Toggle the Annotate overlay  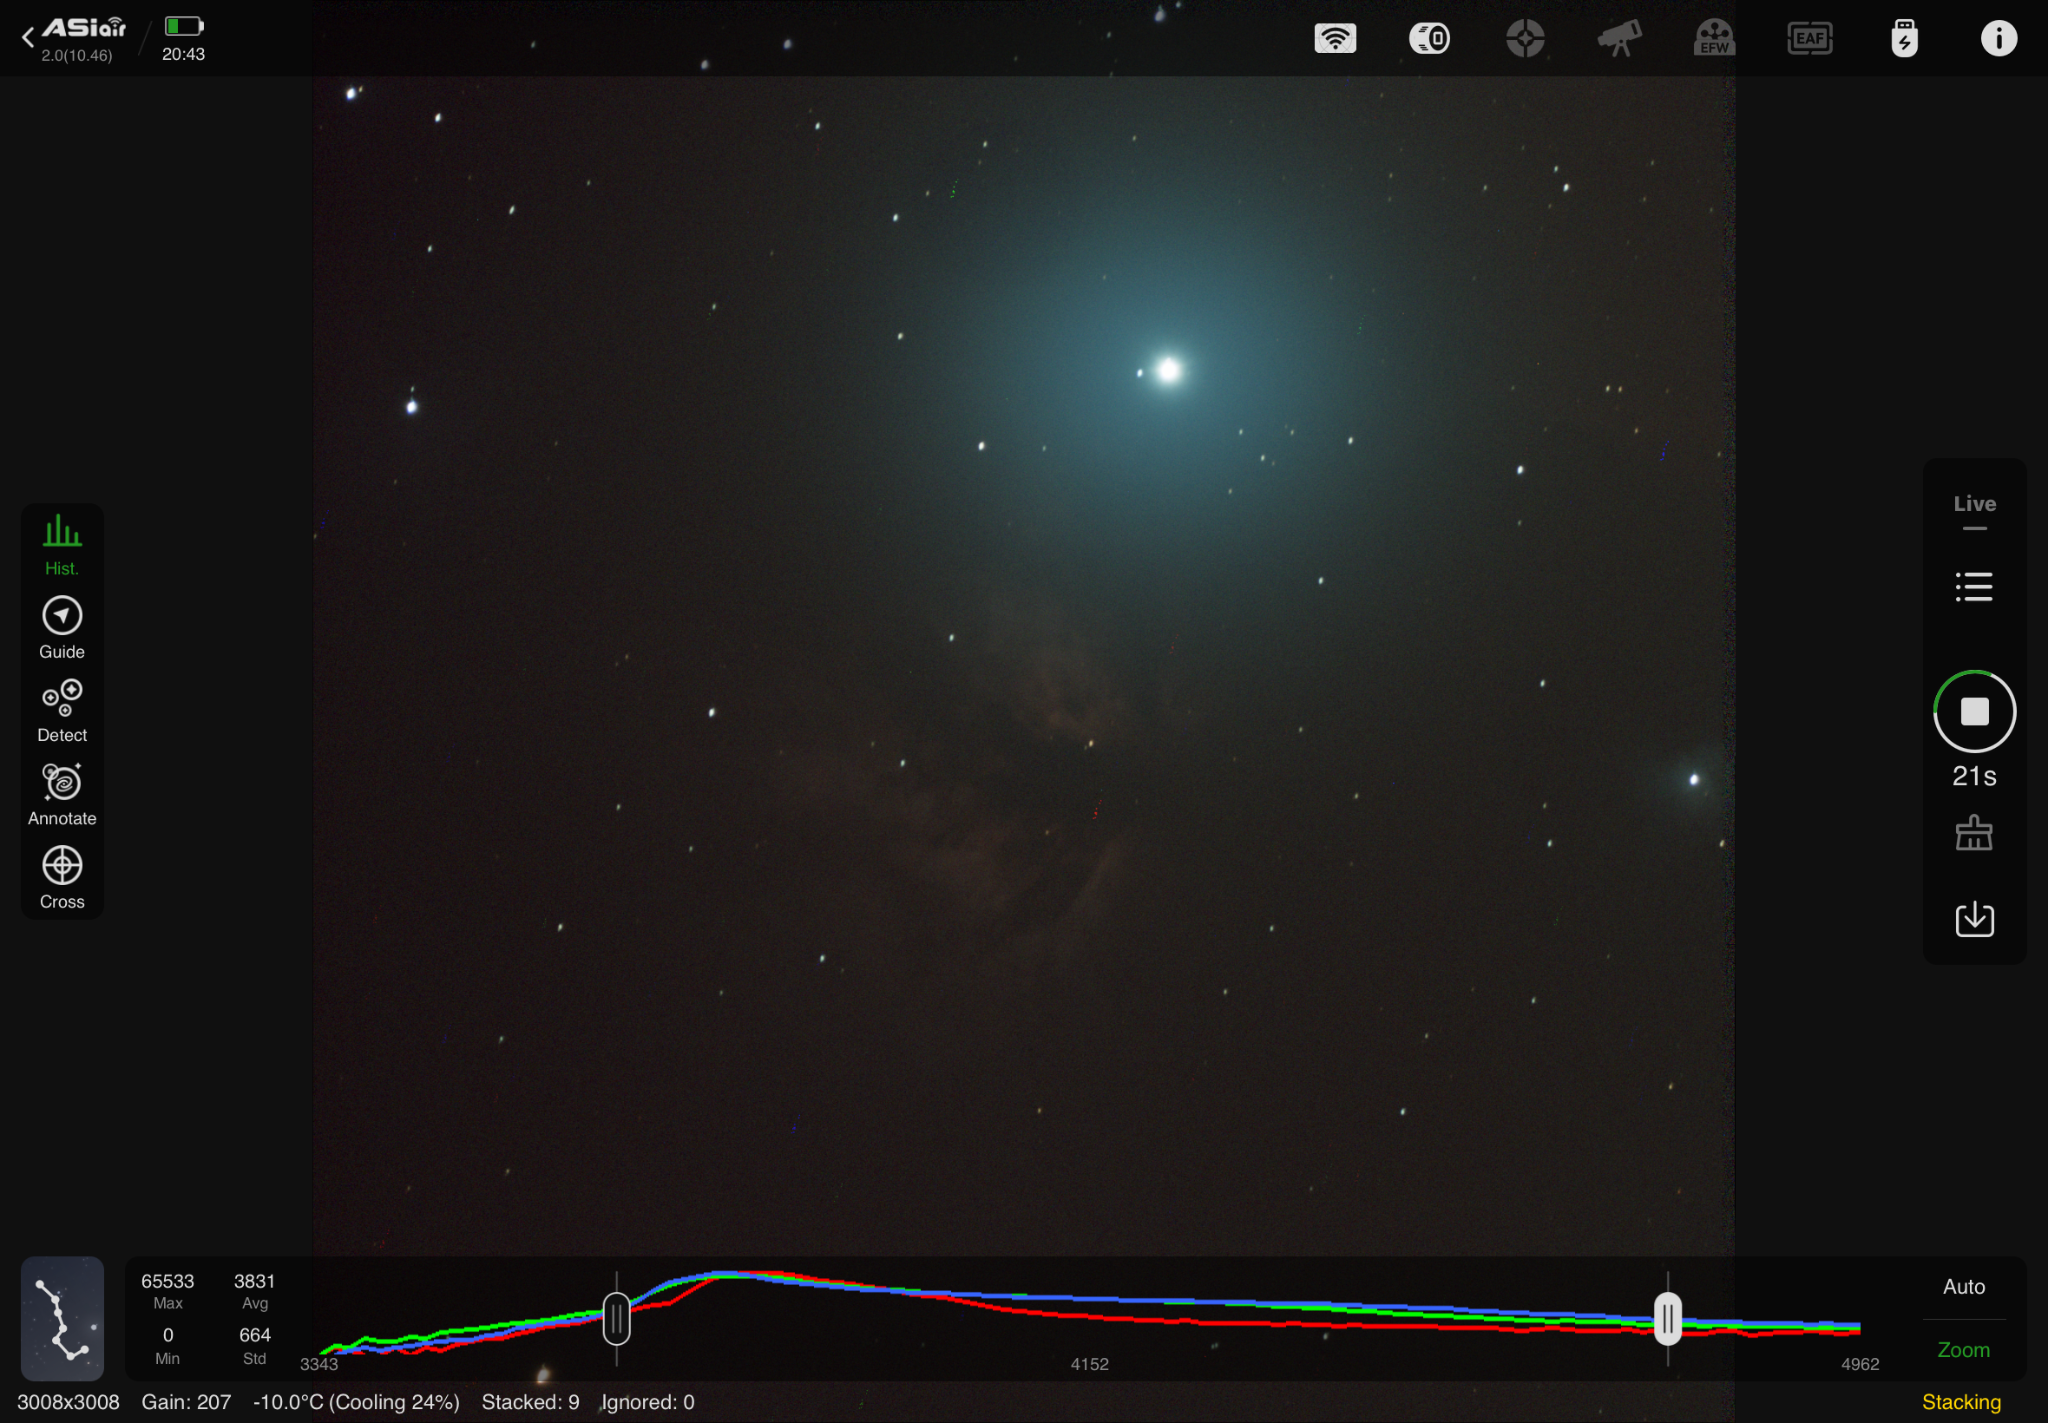pos(62,795)
